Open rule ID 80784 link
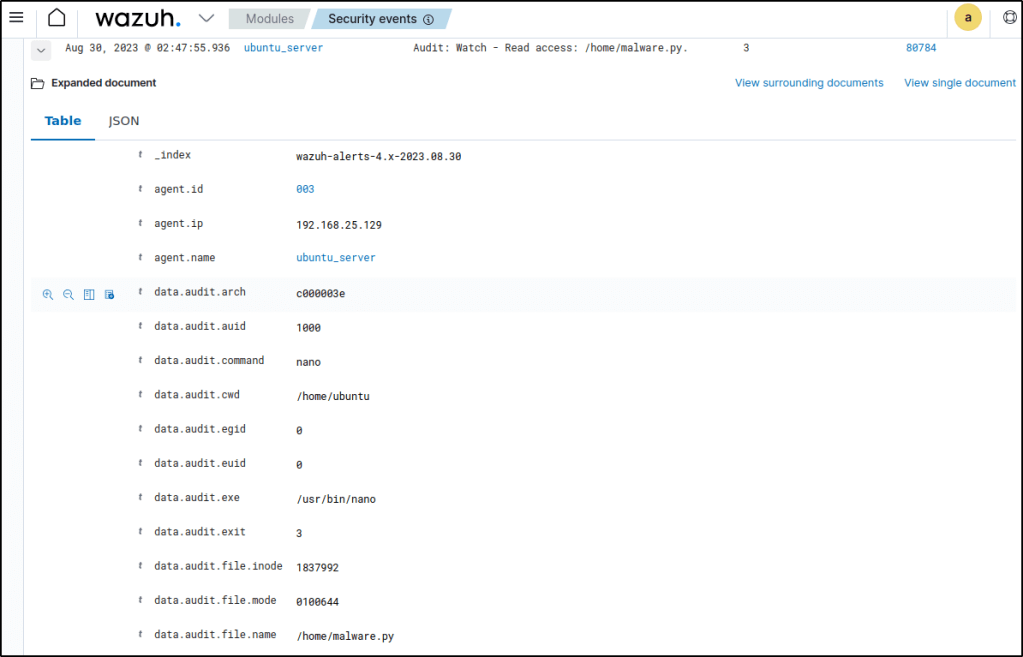The height and width of the screenshot is (657, 1023). (921, 48)
